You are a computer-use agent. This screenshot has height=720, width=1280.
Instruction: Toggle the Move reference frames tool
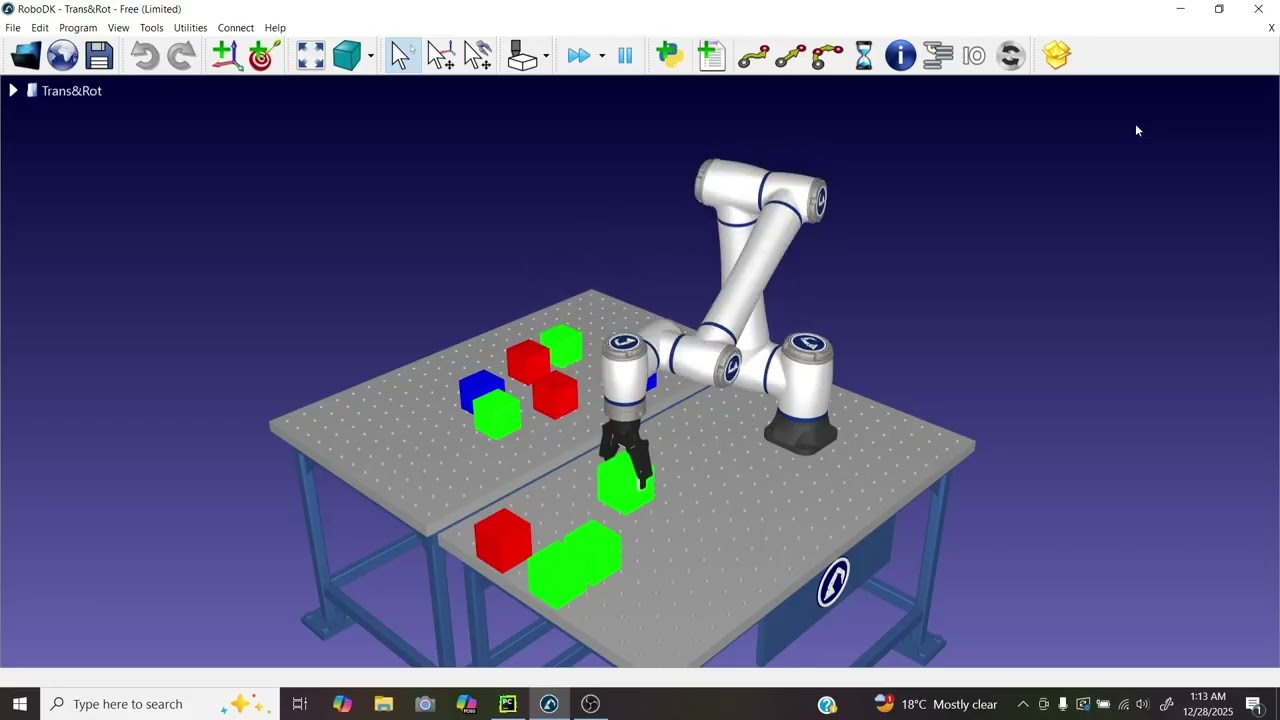pyautogui.click(x=440, y=56)
